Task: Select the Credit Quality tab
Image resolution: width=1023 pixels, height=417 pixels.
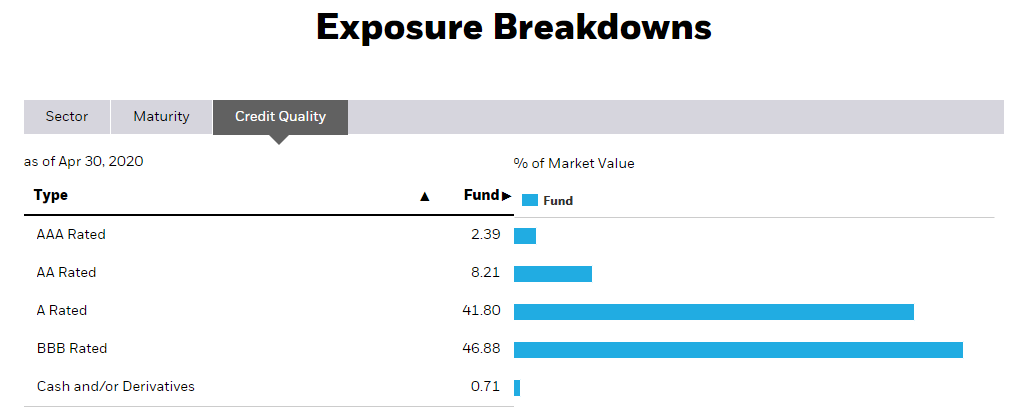Action: click(280, 117)
